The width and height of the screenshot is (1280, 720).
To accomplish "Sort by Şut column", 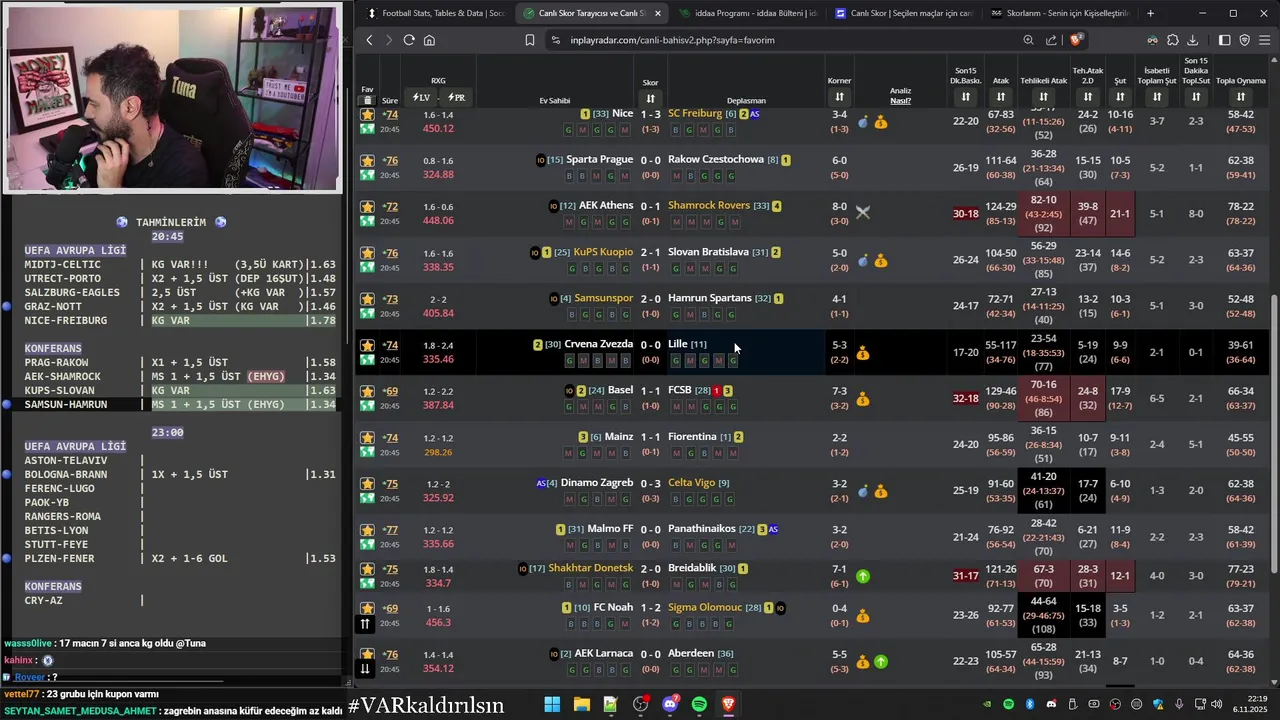I will tap(1120, 97).
